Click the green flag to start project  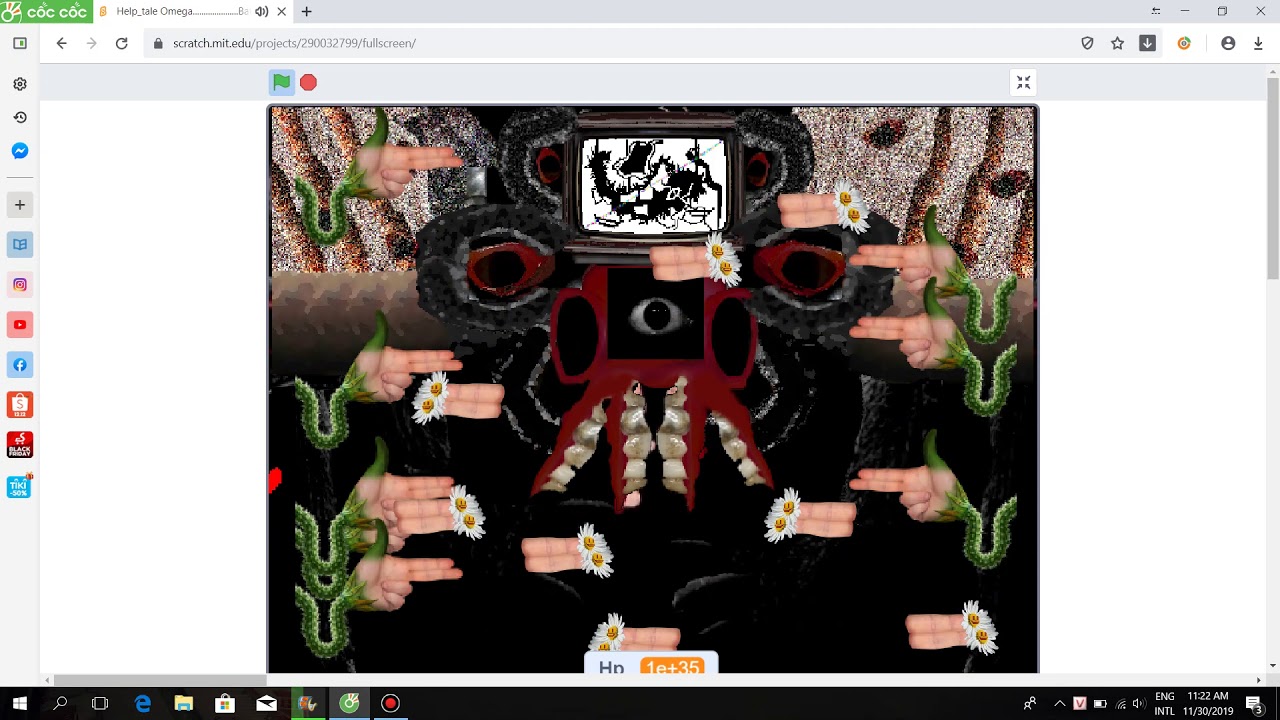pos(282,83)
